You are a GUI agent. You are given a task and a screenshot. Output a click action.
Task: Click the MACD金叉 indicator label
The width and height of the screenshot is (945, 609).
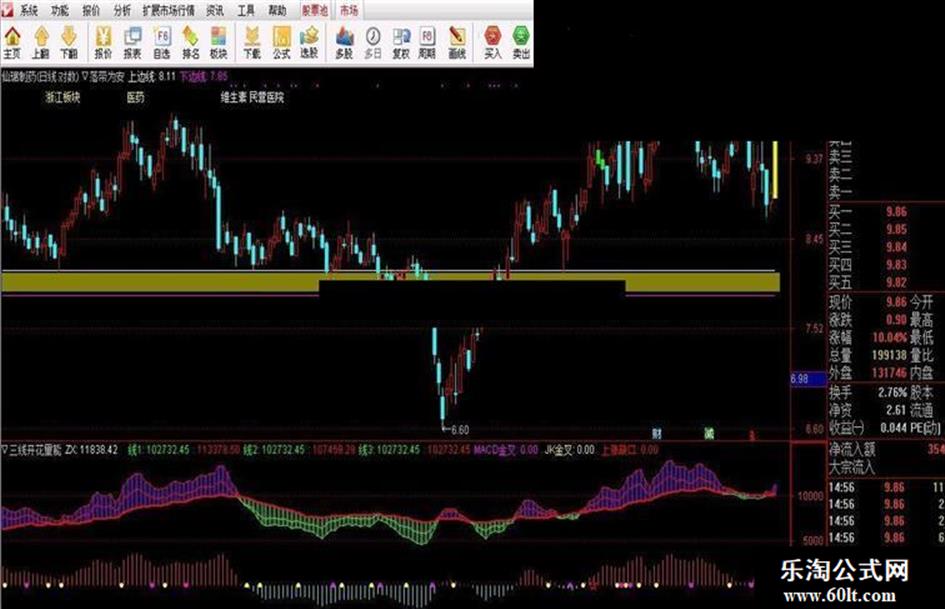coord(497,450)
